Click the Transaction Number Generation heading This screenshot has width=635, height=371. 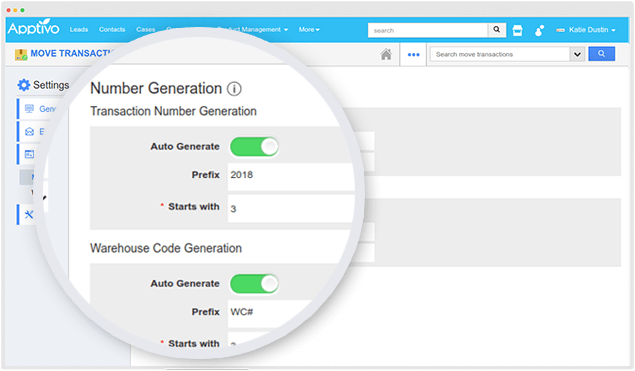[173, 111]
